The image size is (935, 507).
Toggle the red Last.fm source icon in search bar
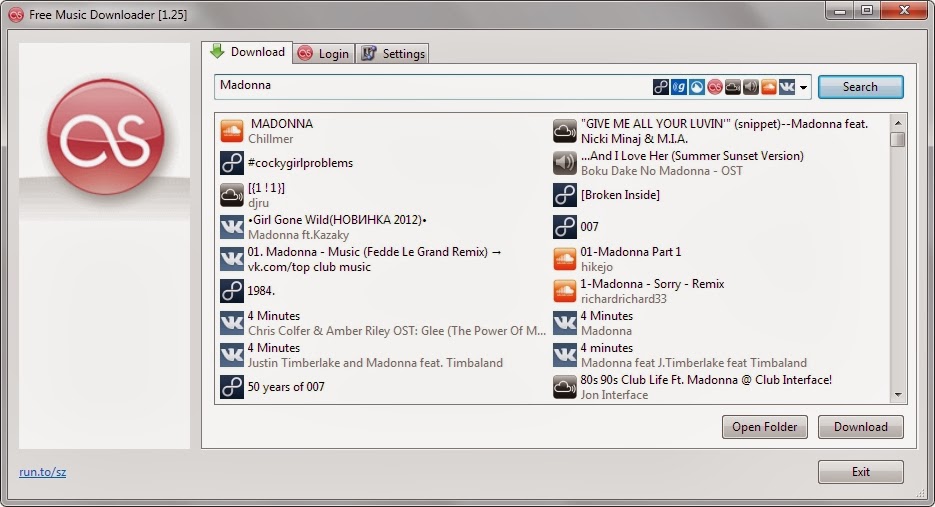[714, 87]
